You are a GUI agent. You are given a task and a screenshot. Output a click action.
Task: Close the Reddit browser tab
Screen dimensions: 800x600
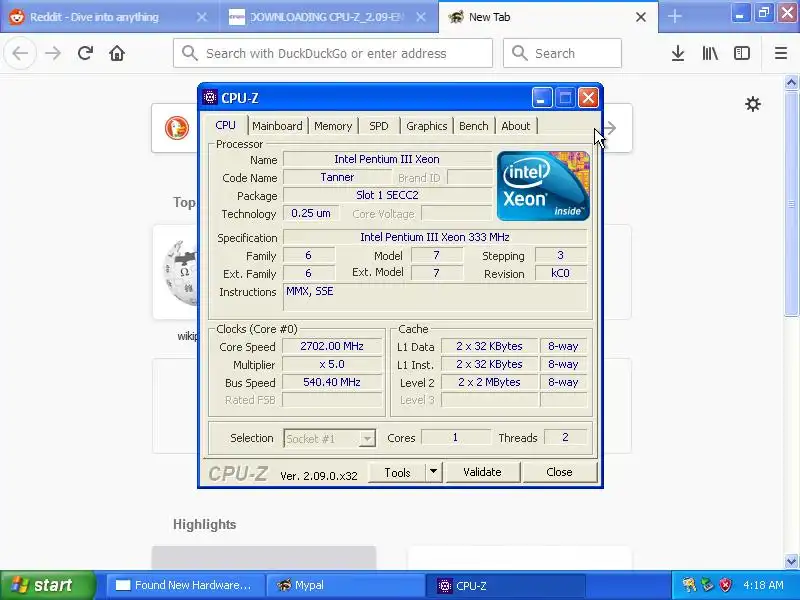202,17
